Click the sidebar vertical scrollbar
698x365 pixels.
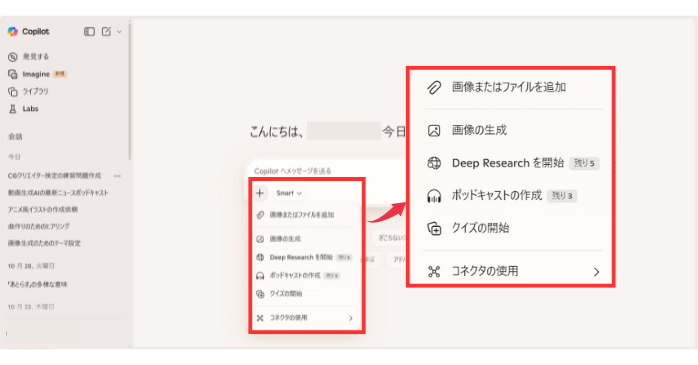pyautogui.click(x=130, y=93)
